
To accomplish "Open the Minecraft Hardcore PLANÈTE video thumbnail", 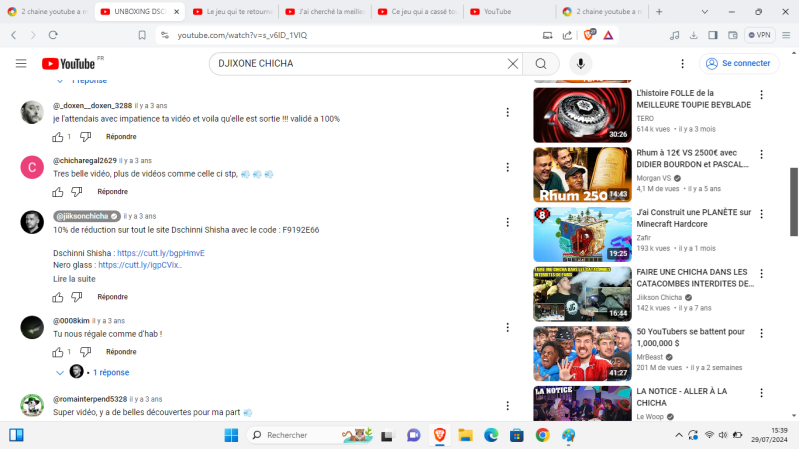I will pos(582,234).
